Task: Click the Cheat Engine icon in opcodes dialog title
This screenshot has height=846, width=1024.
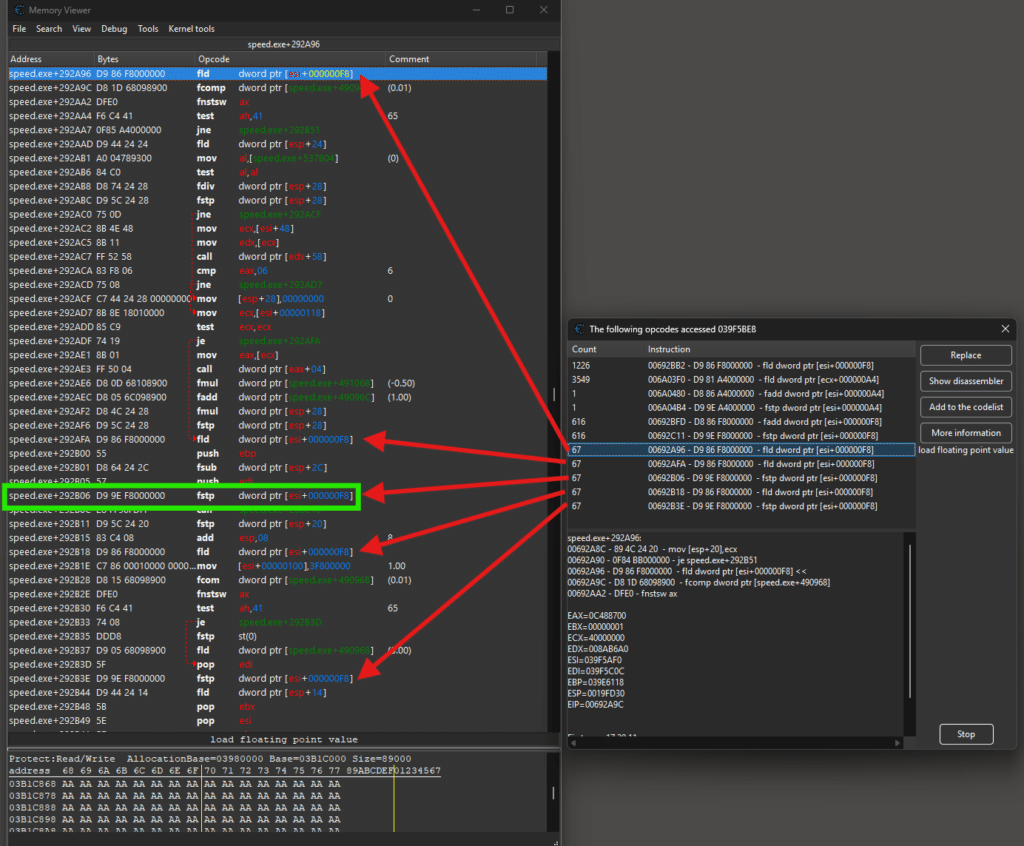Action: pyautogui.click(x=579, y=328)
